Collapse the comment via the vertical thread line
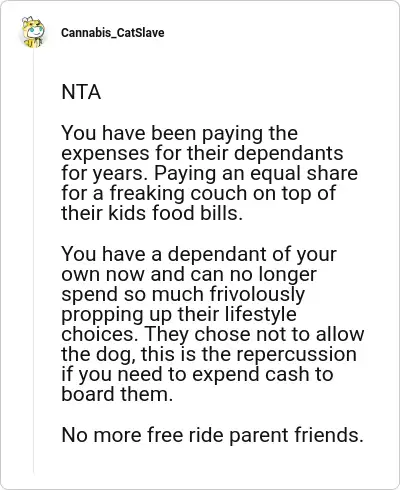 (33, 262)
